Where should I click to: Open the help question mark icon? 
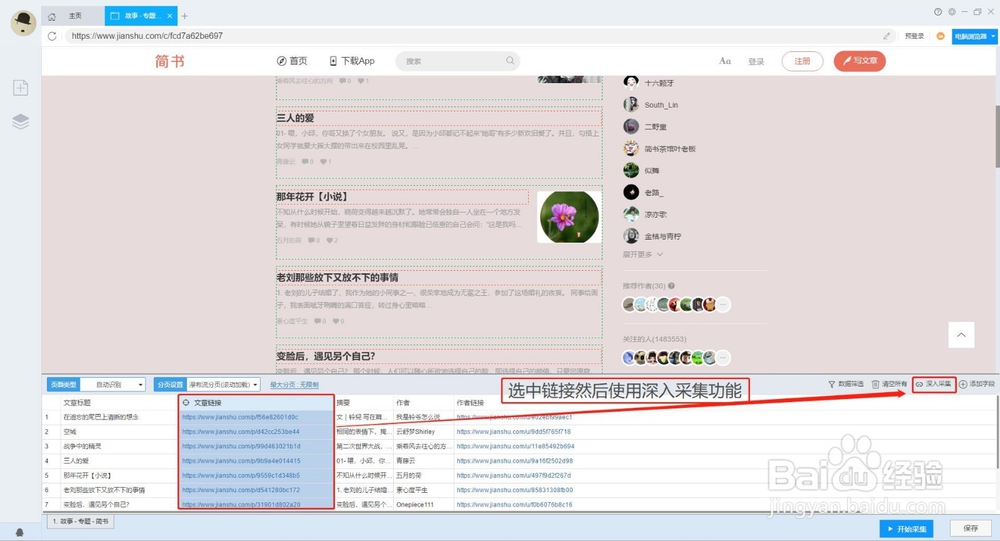(x=938, y=11)
